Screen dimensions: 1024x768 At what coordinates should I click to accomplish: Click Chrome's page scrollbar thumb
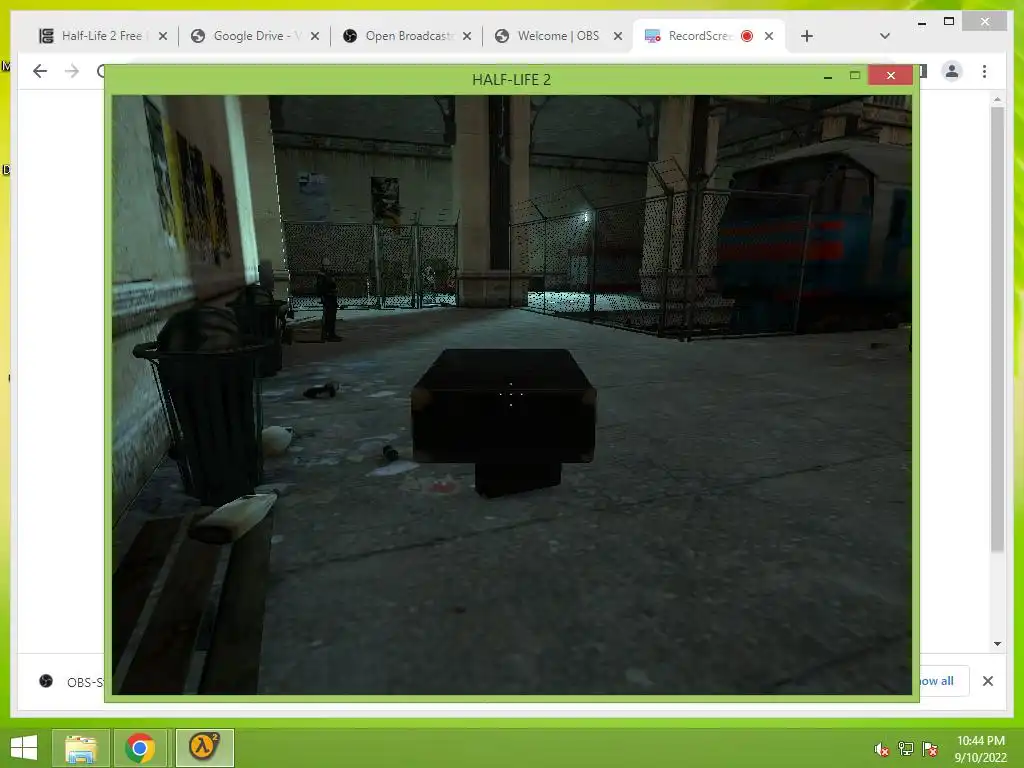[997, 329]
